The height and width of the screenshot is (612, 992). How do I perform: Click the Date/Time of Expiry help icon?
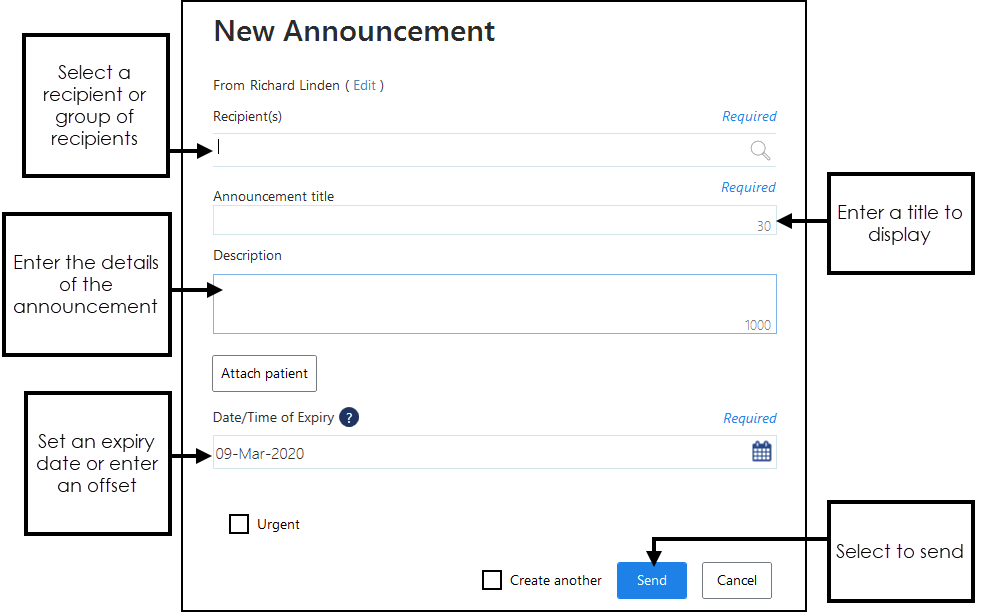348,418
